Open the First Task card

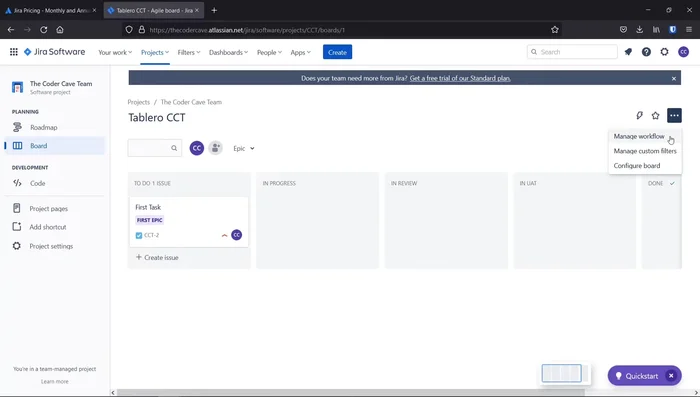point(189,222)
